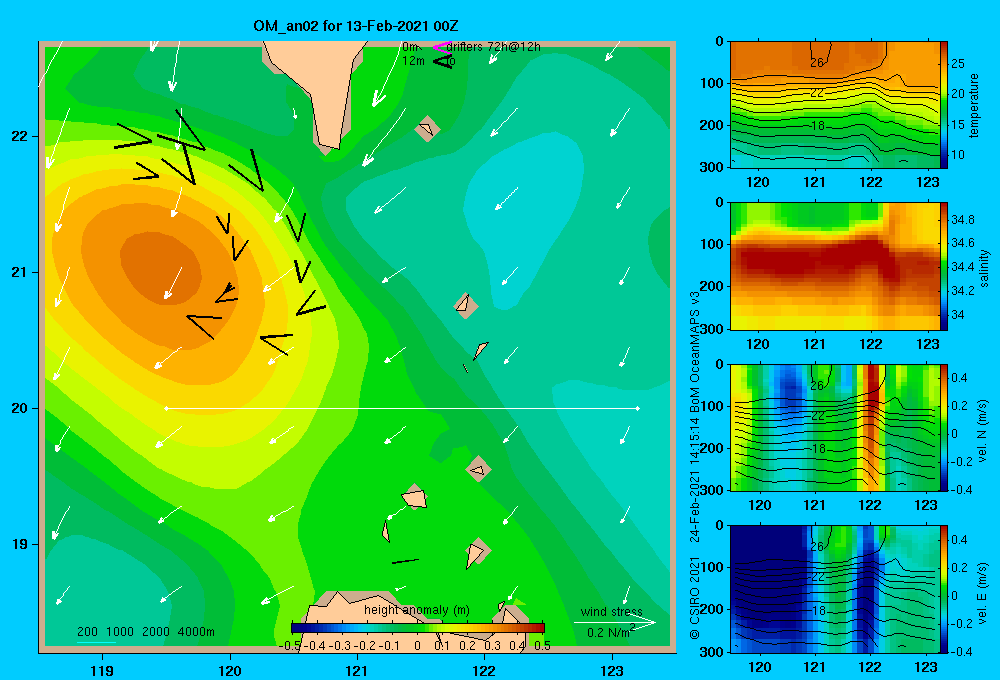1000x680 pixels.
Task: Click longitude label 123 on main map
Action: 612,670
